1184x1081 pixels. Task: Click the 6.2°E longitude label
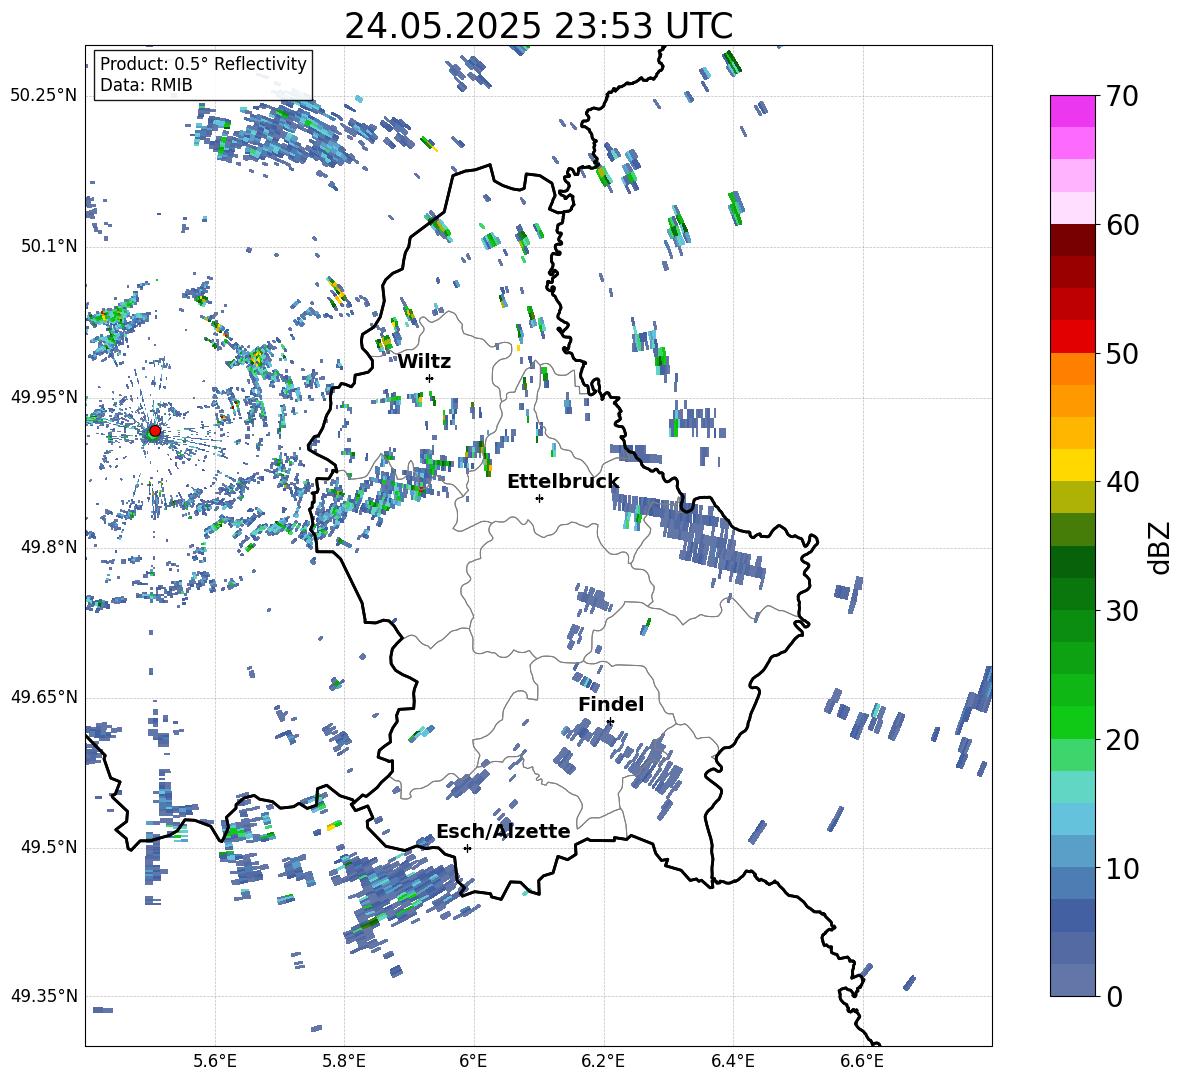coord(603,1061)
